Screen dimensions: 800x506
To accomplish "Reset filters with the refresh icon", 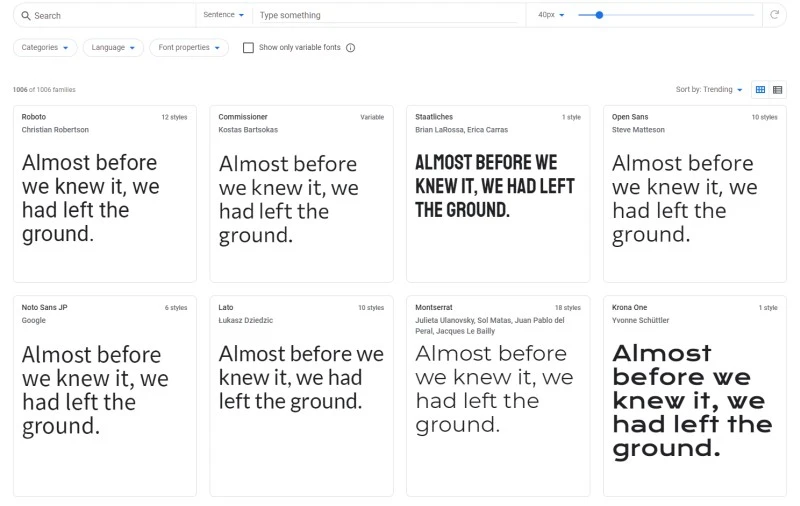I will click(x=774, y=15).
